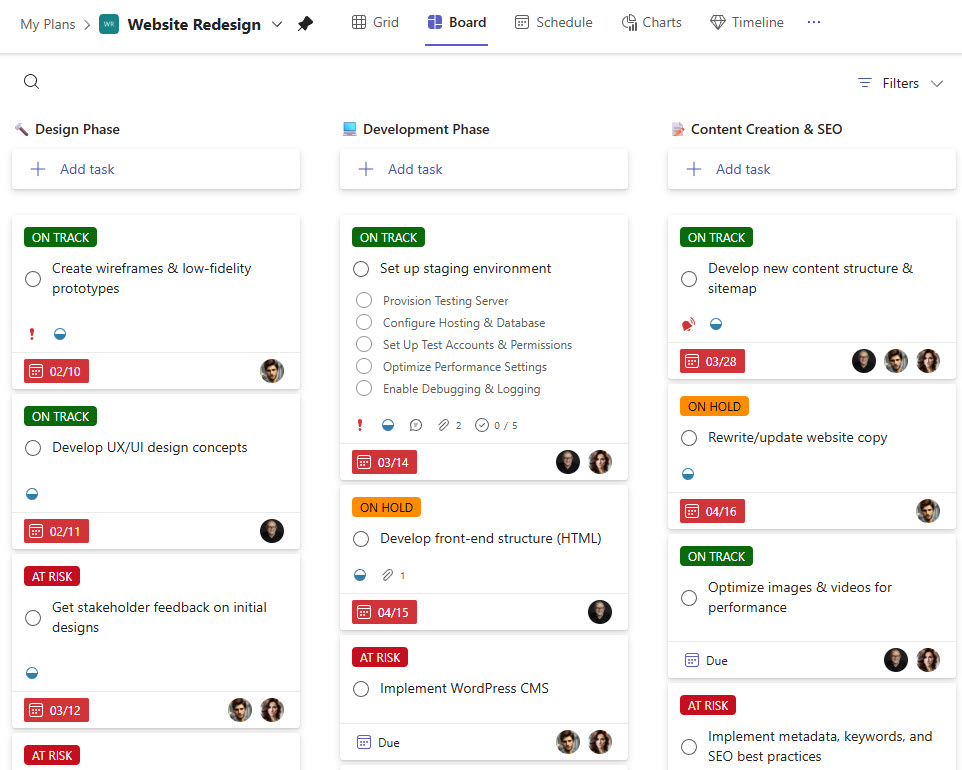Go to My Plans breadcrumb link
The image size is (962, 770).
47,24
